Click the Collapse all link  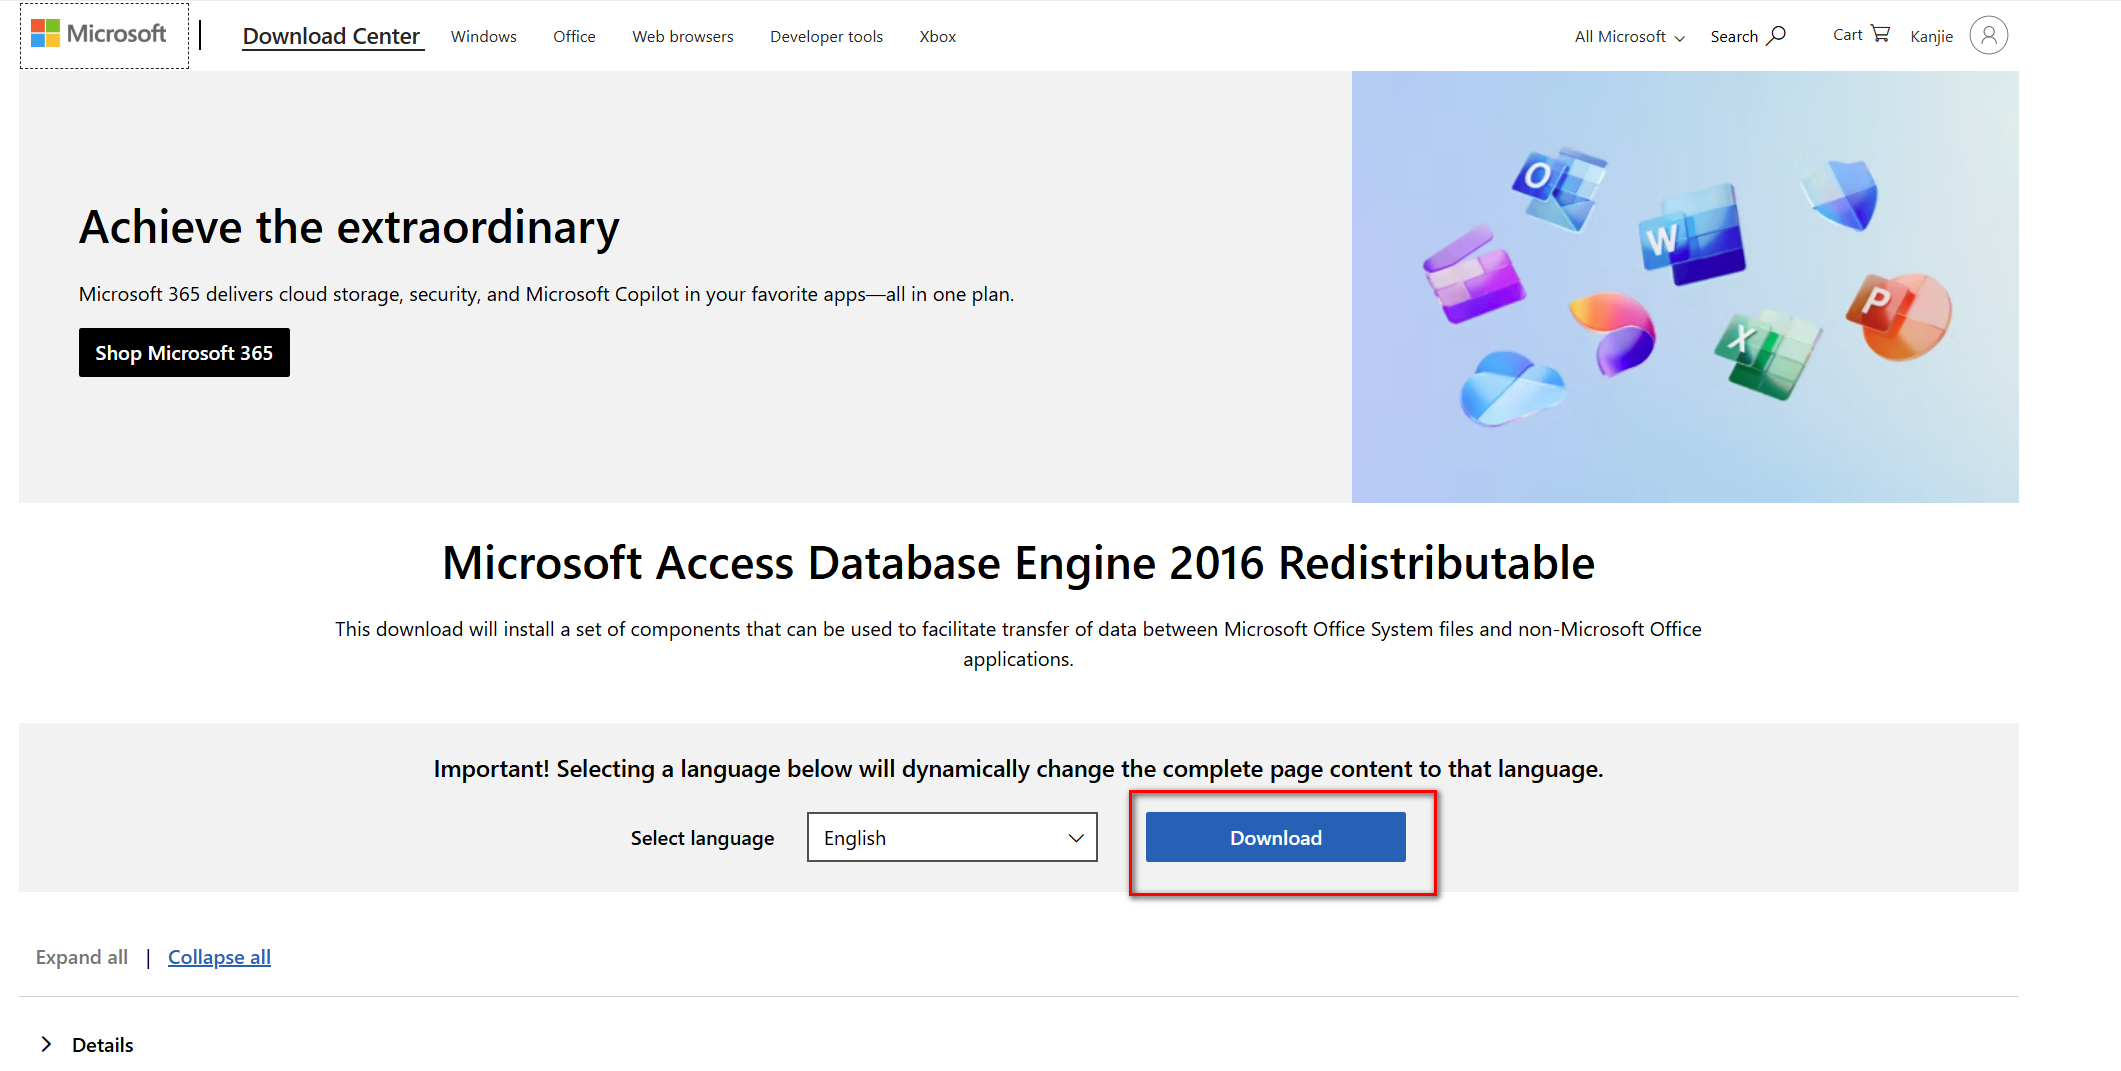(x=219, y=957)
